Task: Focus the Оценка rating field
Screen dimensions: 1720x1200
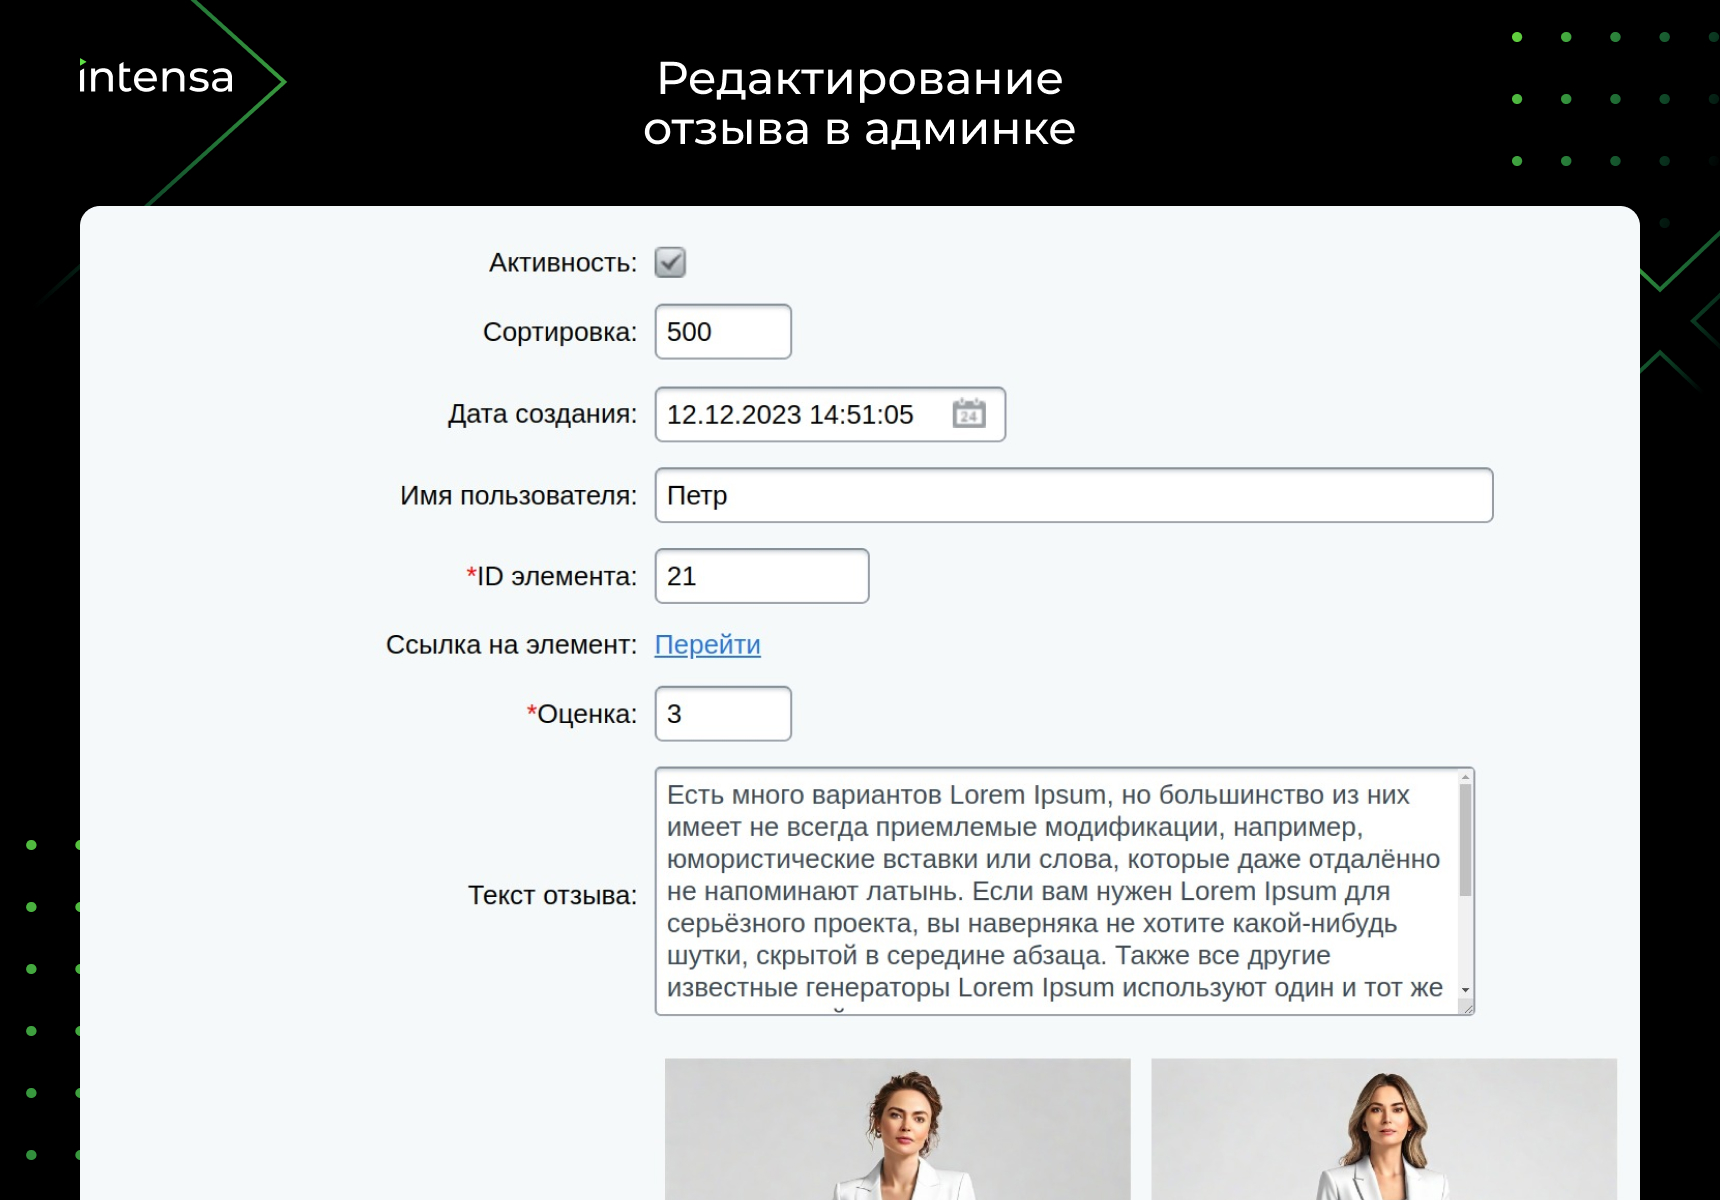Action: click(x=722, y=714)
